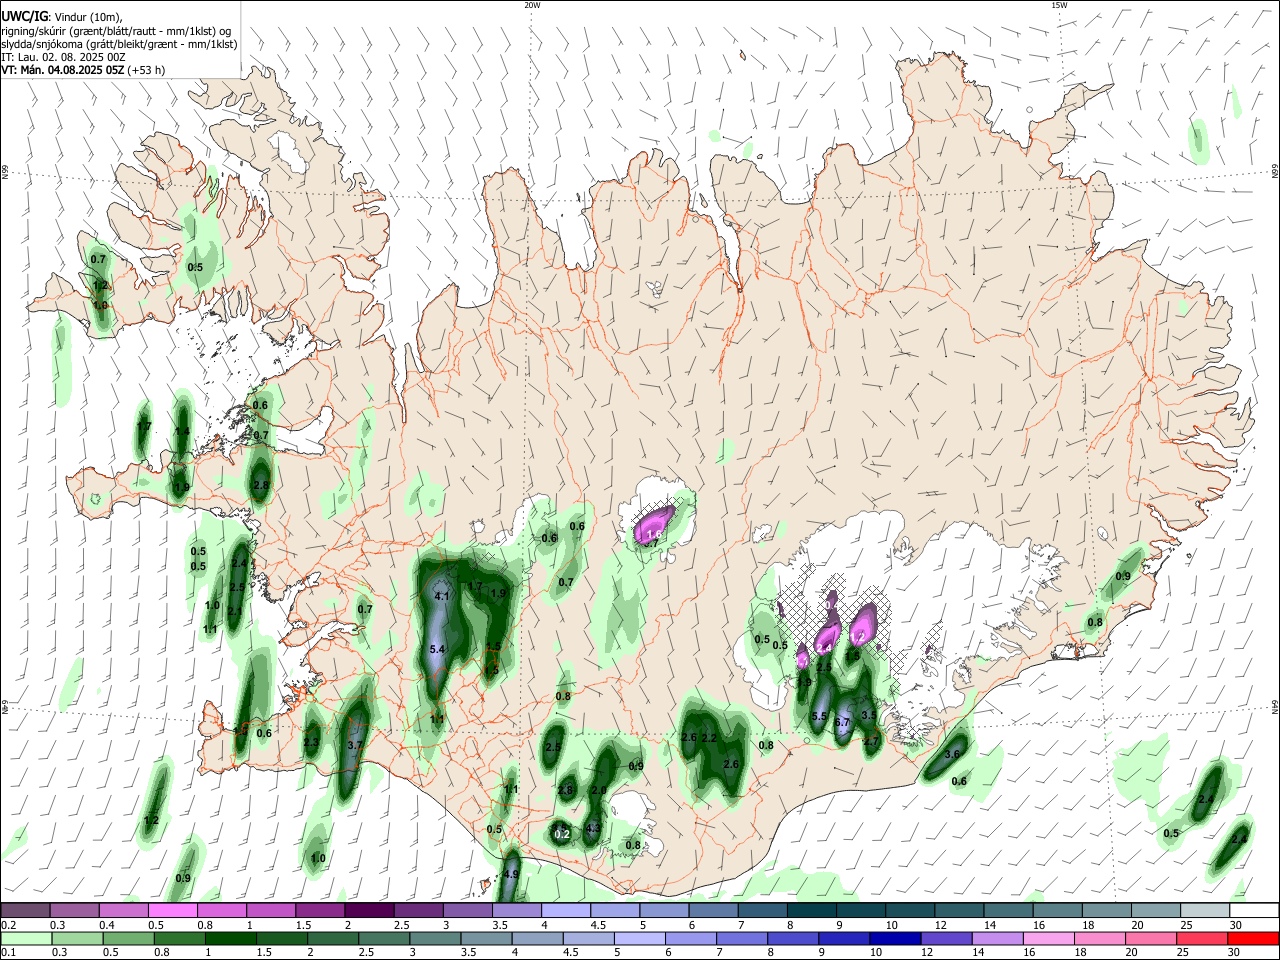Click the 20W longitude label

click(532, 5)
